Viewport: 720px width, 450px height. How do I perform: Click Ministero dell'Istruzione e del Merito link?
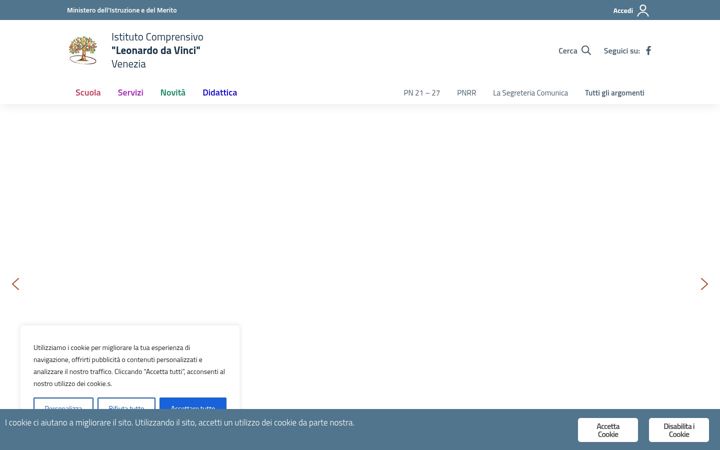(x=122, y=10)
